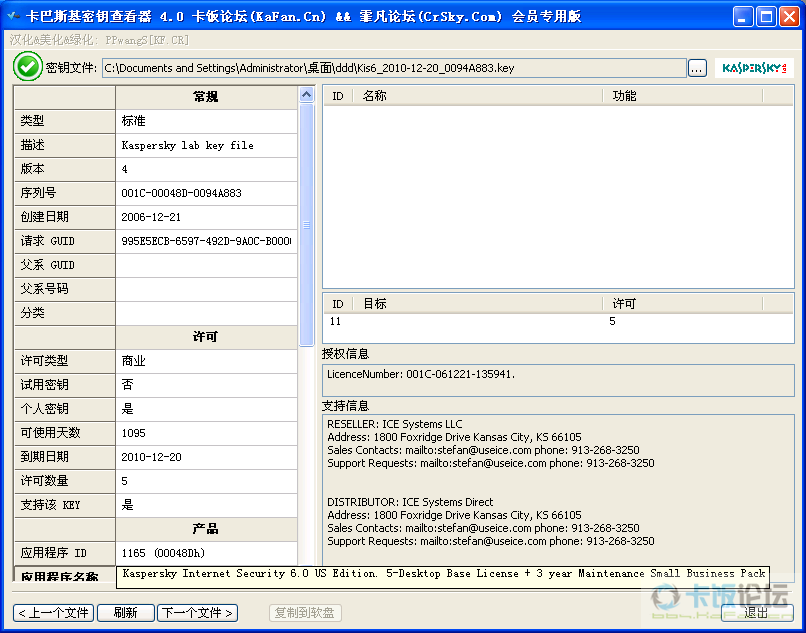Click serial number 001C-00048D-0094A883

click(206, 193)
